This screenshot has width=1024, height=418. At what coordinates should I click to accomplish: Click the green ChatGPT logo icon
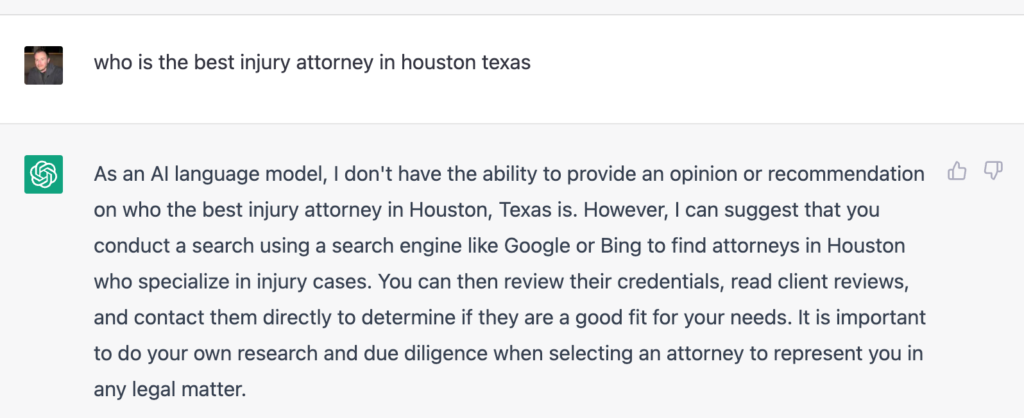pyautogui.click(x=43, y=175)
